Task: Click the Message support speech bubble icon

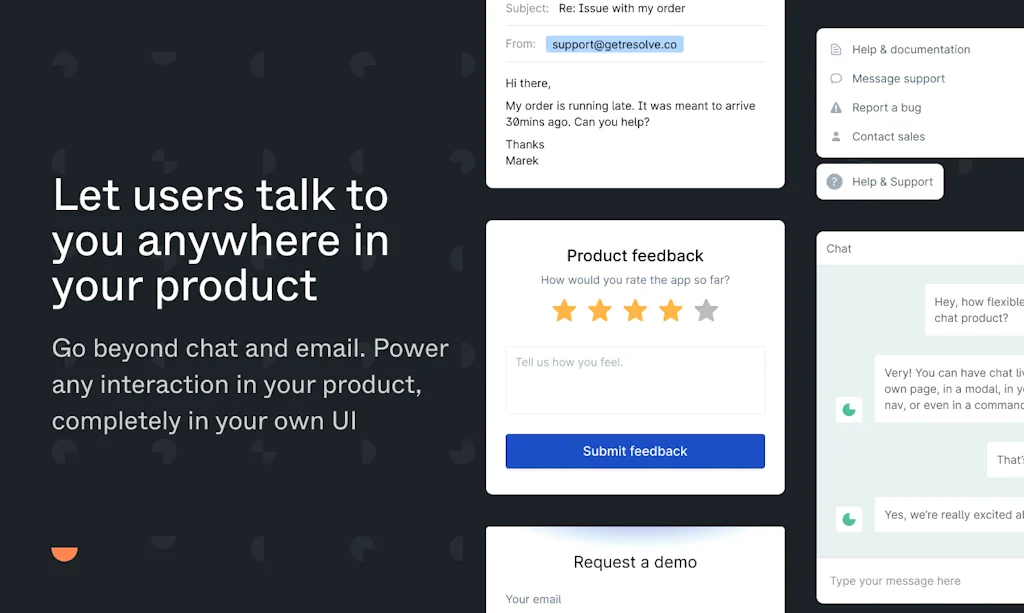Action: (x=836, y=79)
